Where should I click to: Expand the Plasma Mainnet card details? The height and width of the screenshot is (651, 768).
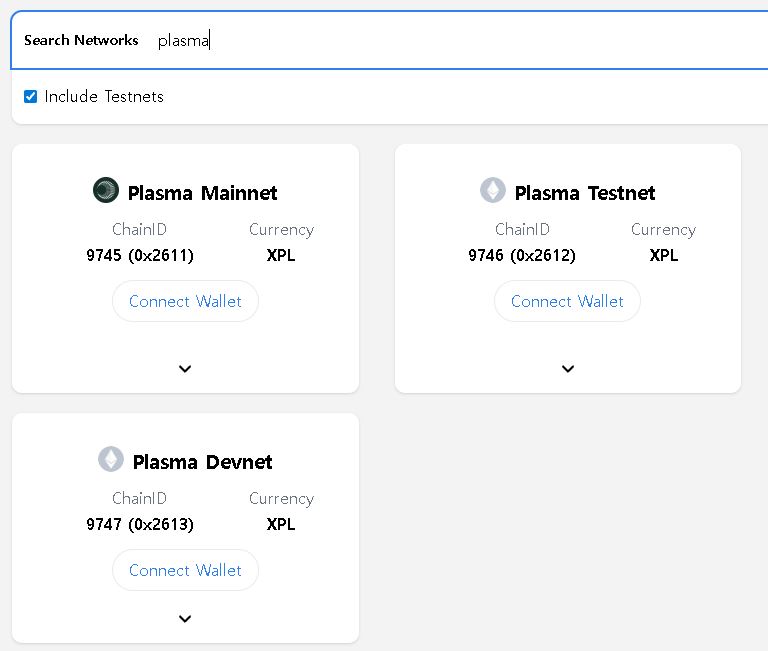[x=185, y=369]
